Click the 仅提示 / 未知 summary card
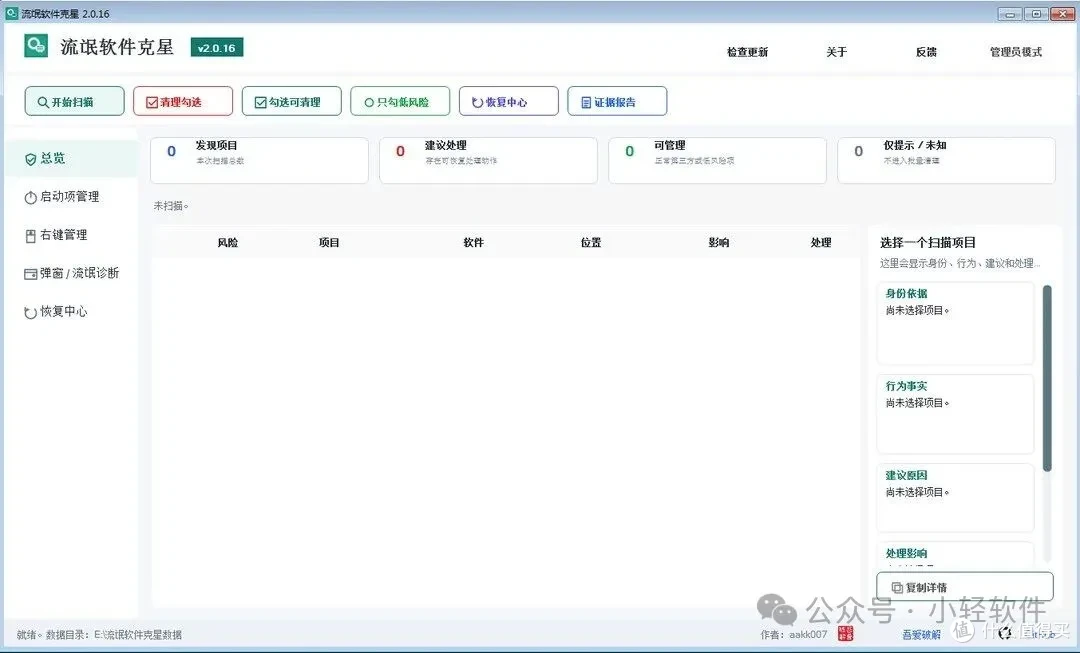The image size is (1080, 653). 946,160
